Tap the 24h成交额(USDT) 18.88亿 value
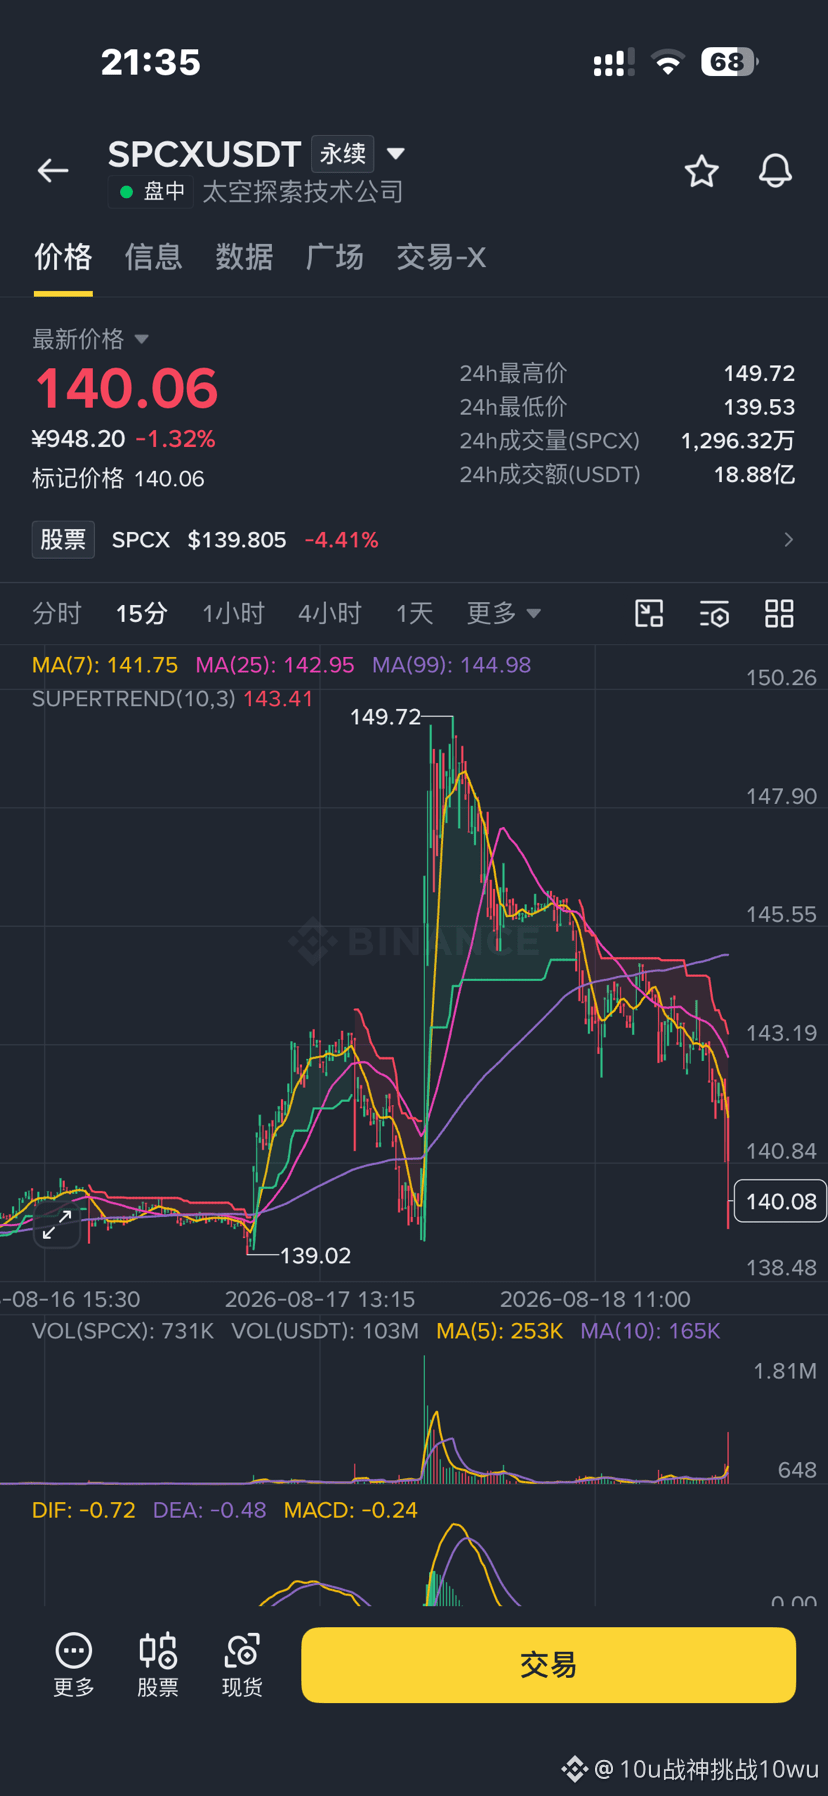 coord(754,475)
